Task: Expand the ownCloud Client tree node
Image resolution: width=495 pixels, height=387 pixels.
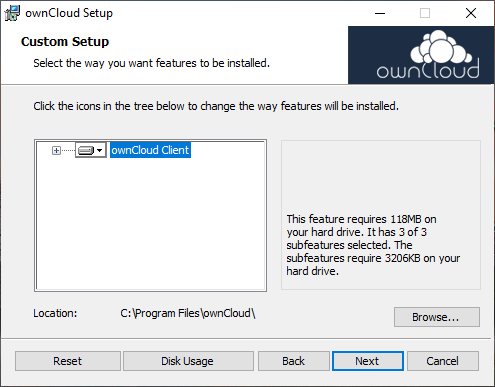Action: [56, 151]
